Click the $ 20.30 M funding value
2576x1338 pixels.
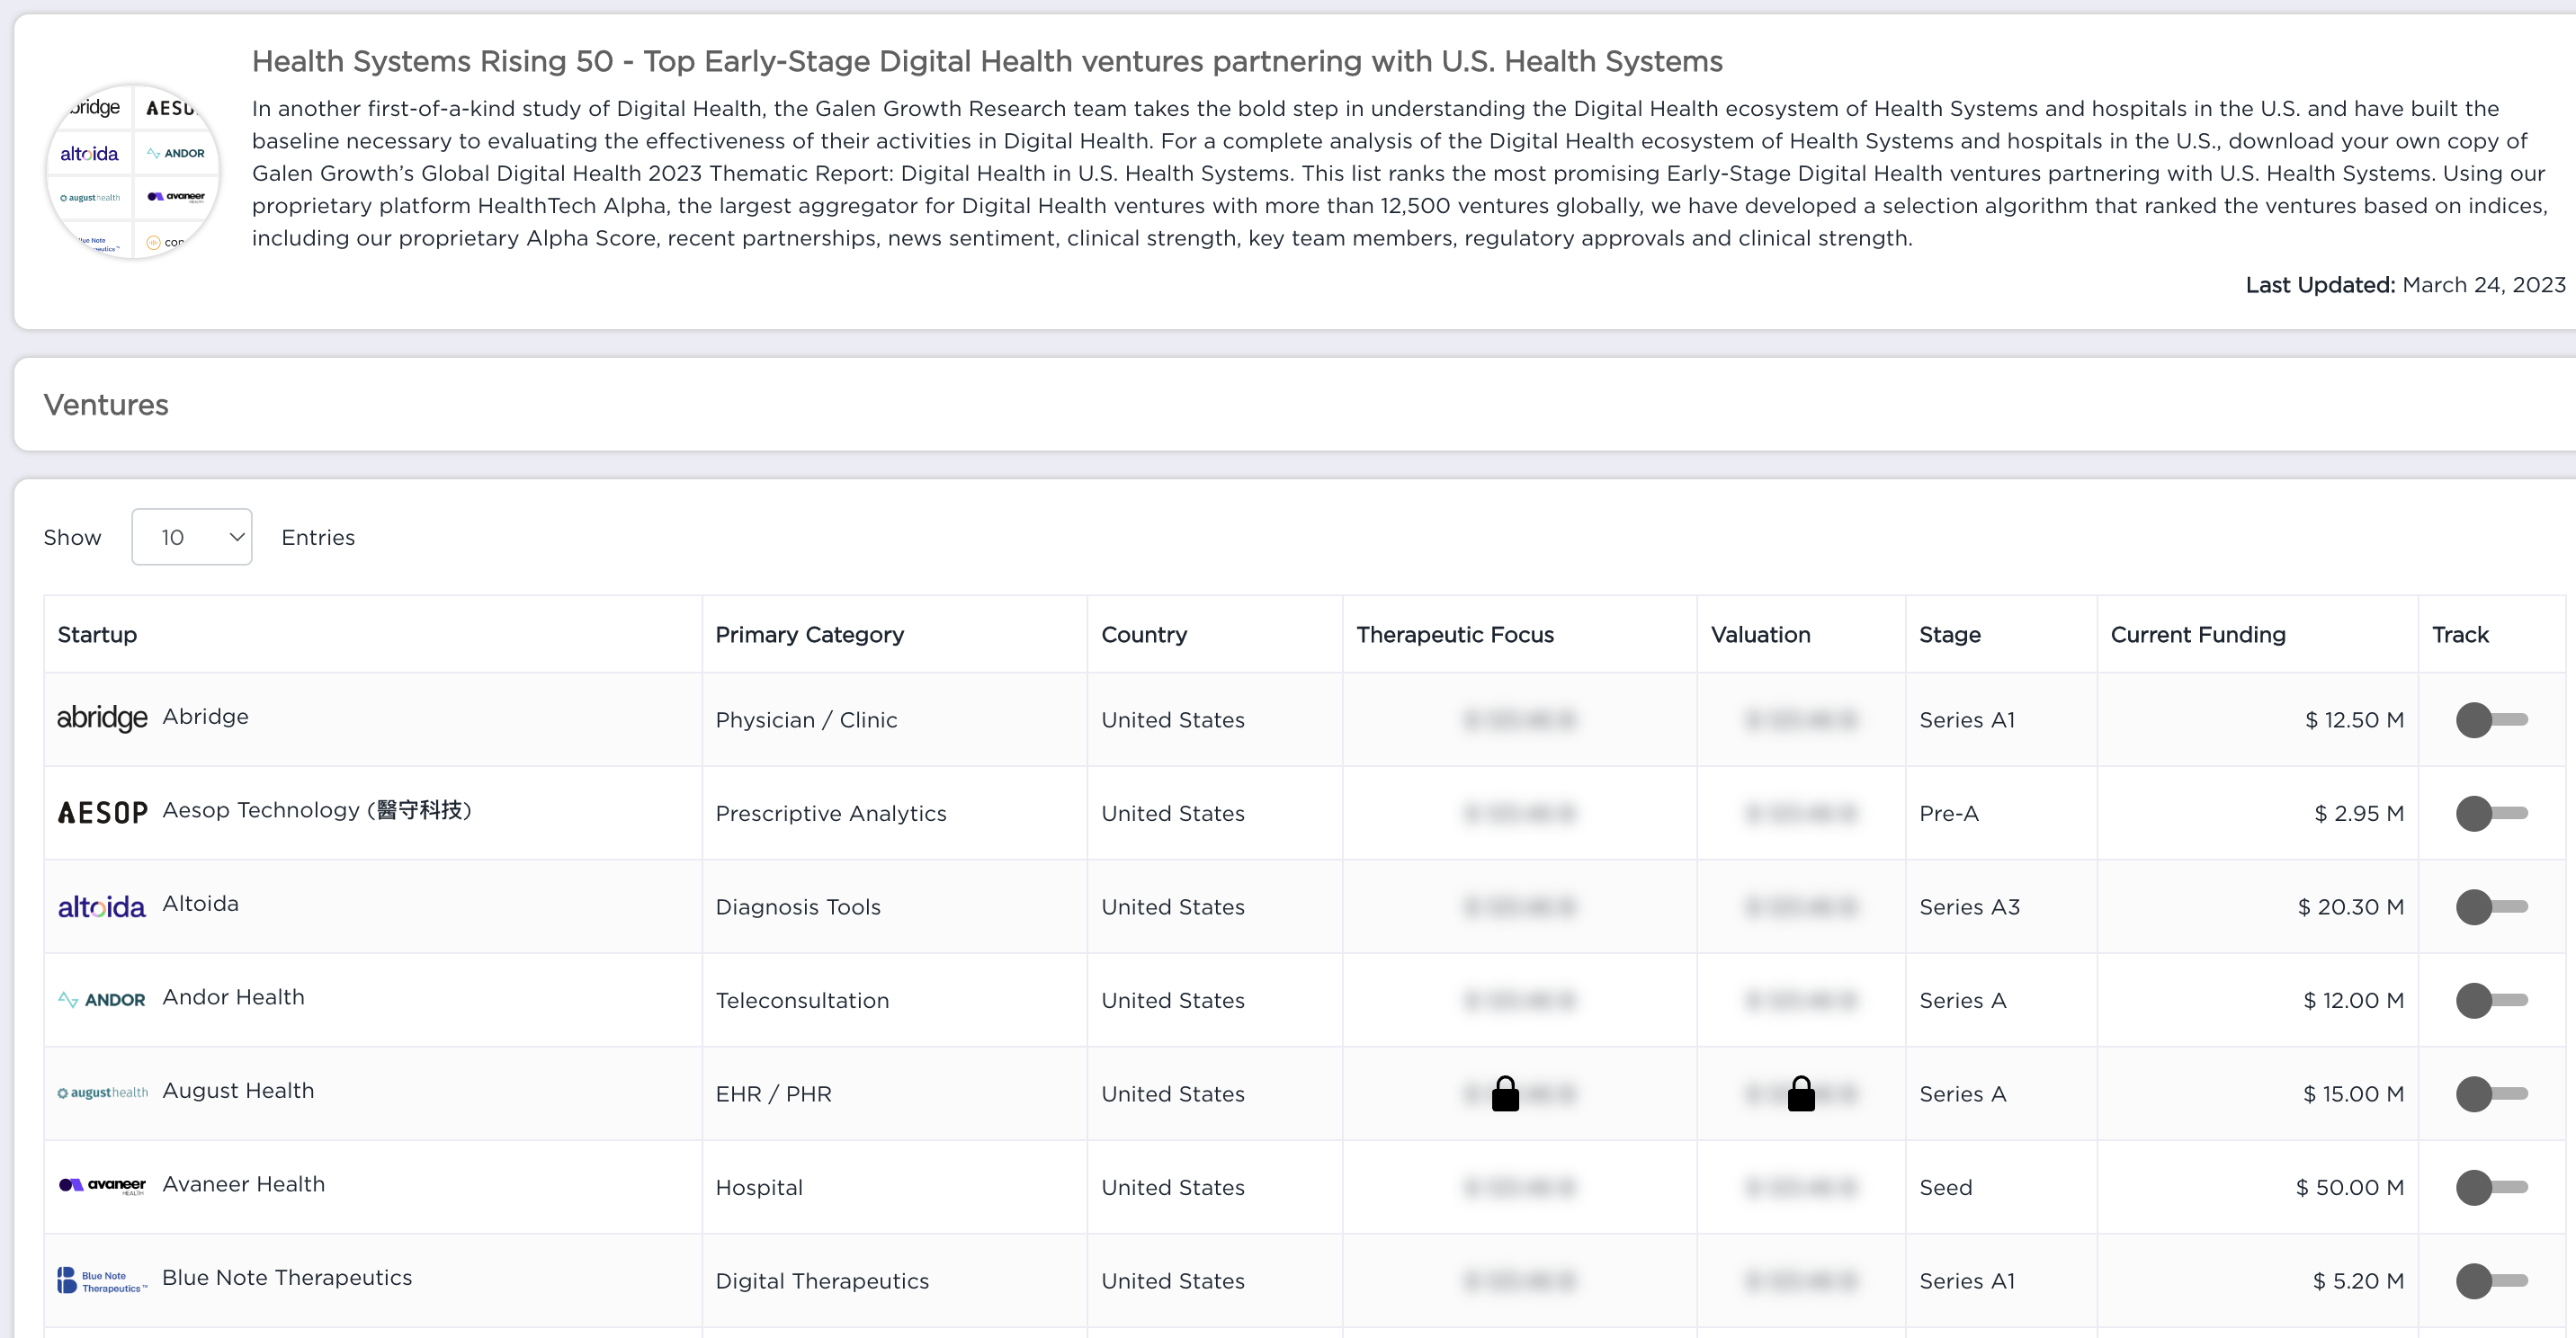(2351, 907)
